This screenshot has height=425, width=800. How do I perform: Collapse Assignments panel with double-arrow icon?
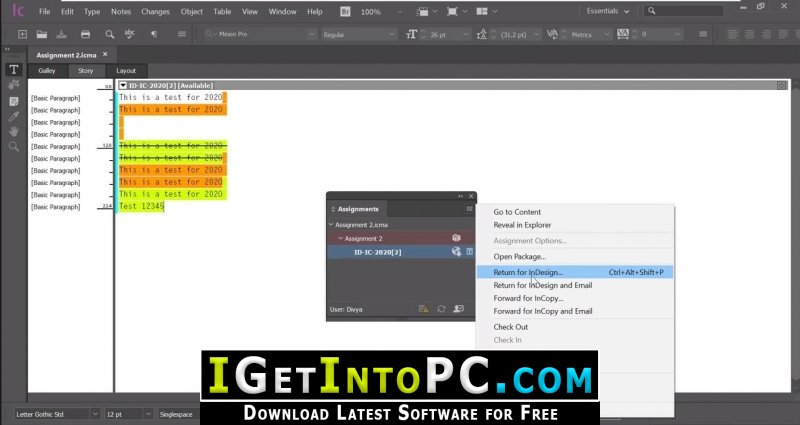click(x=460, y=196)
